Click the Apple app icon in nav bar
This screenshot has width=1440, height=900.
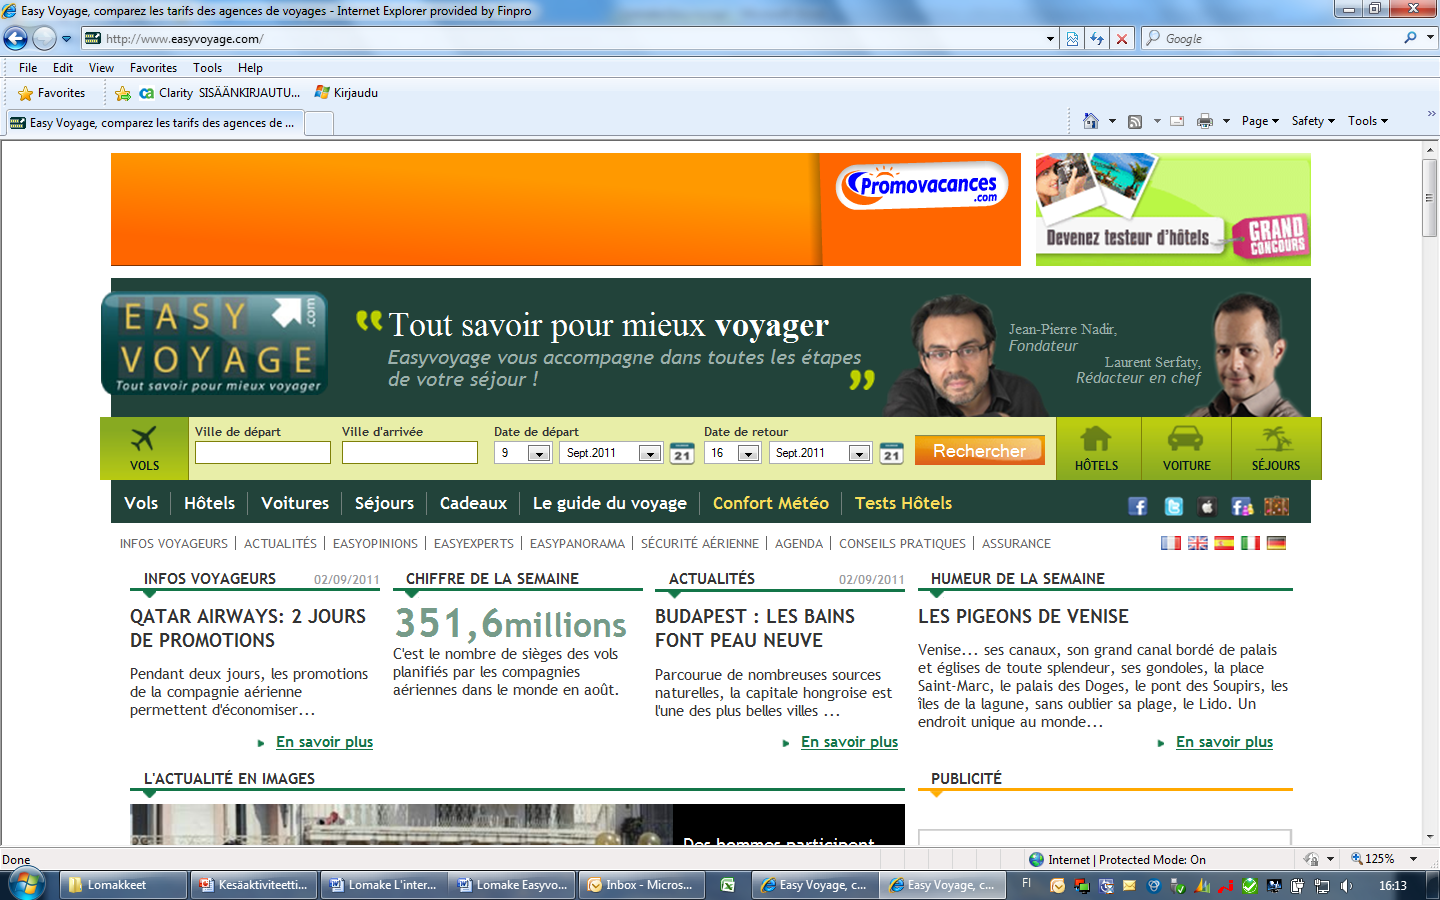click(x=1207, y=506)
